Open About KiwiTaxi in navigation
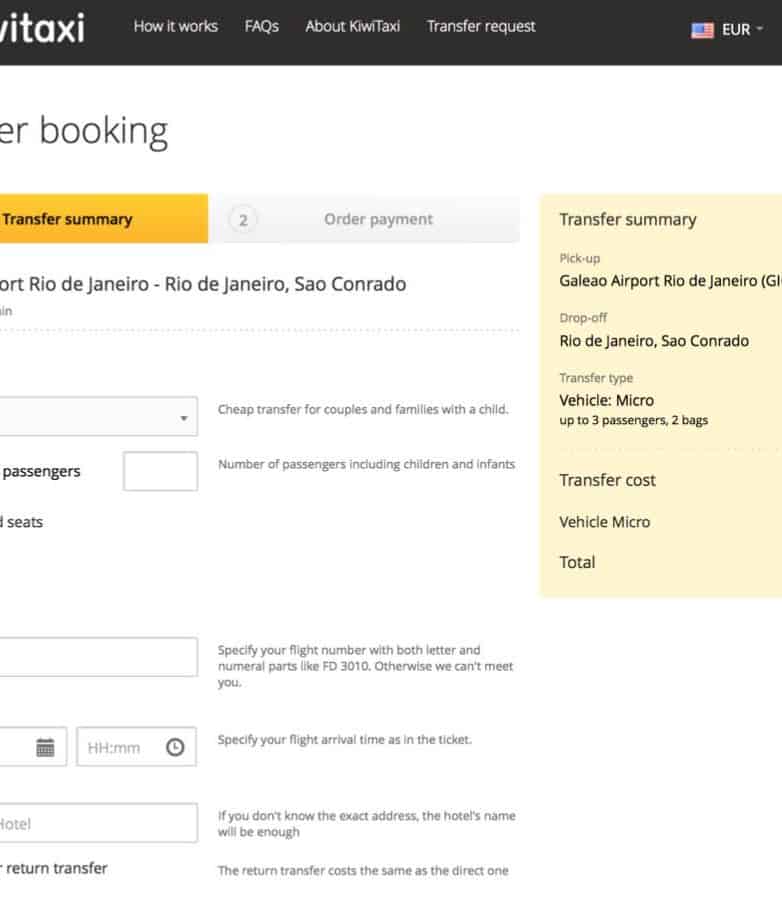Screen dimensions: 782x906 [x=352, y=26]
